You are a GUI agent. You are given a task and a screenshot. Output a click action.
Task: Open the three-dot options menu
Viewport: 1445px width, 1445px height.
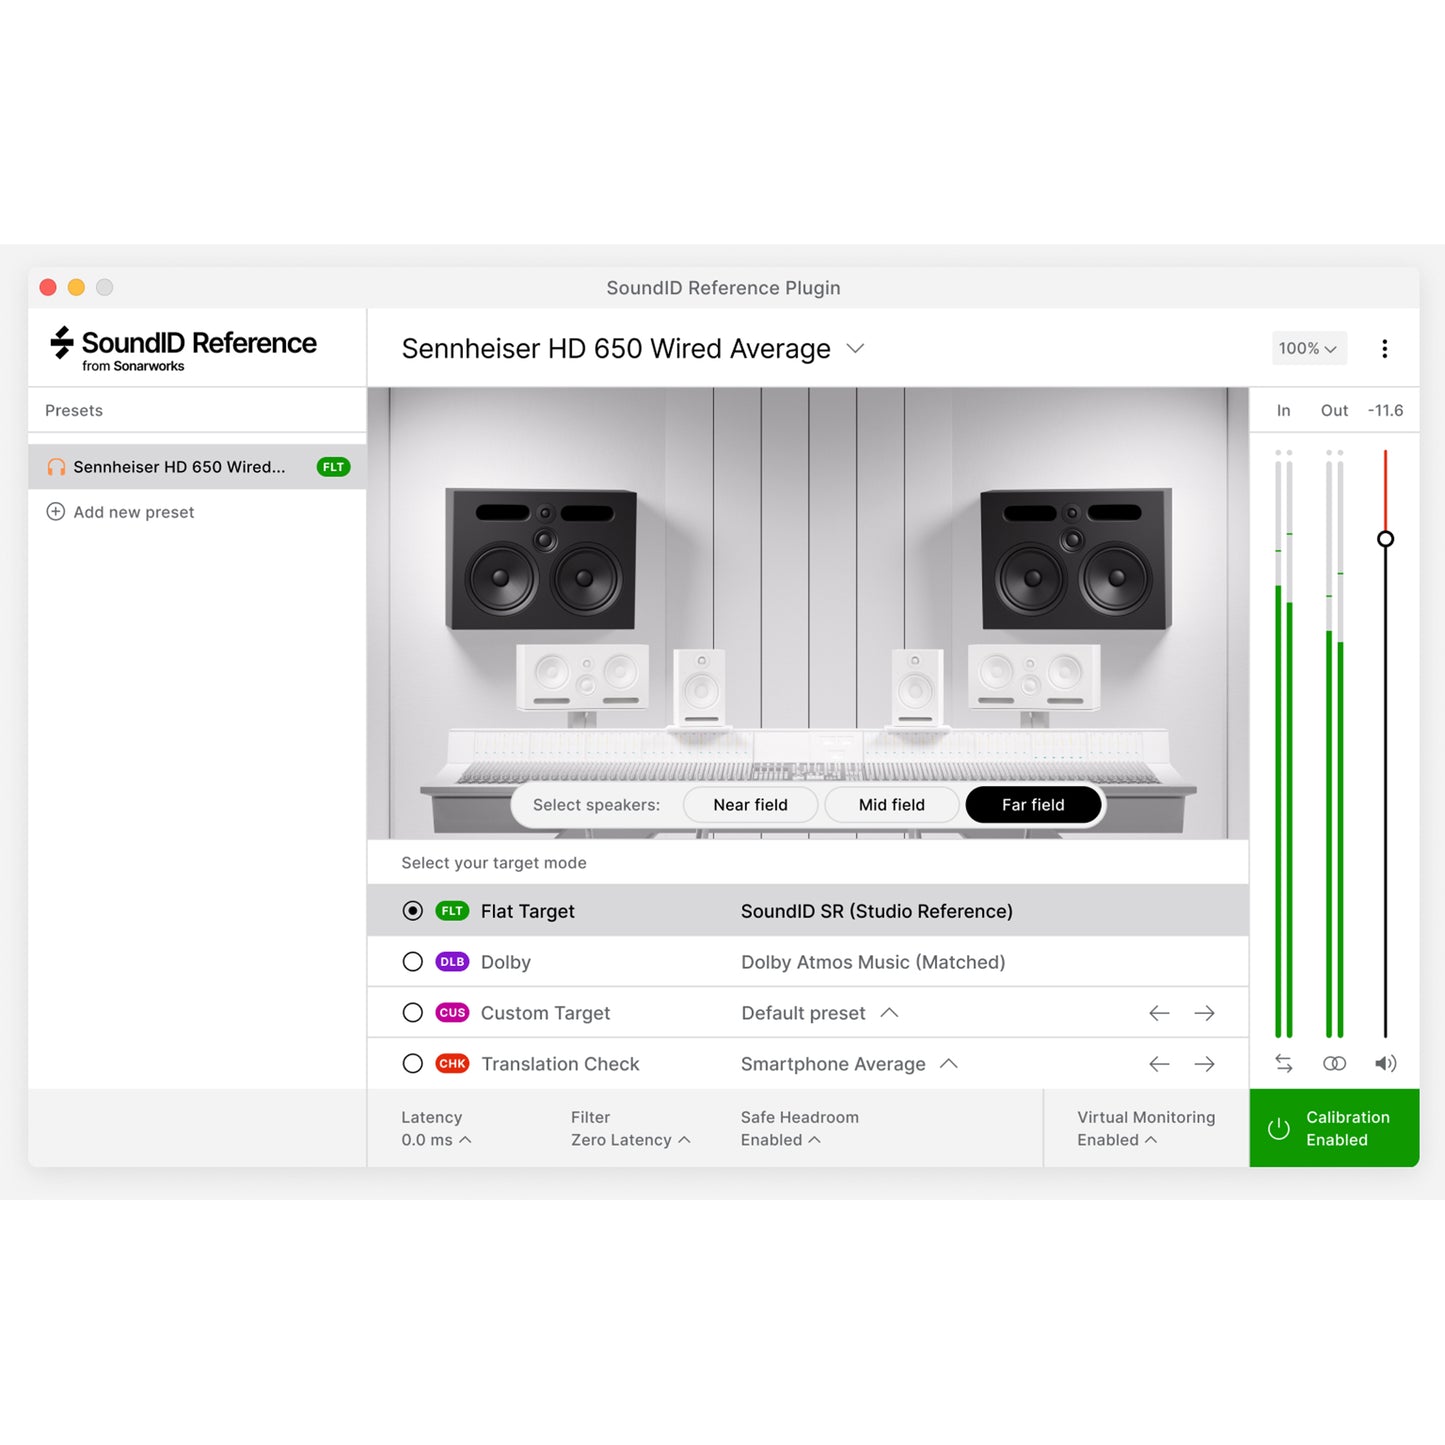[x=1385, y=348]
